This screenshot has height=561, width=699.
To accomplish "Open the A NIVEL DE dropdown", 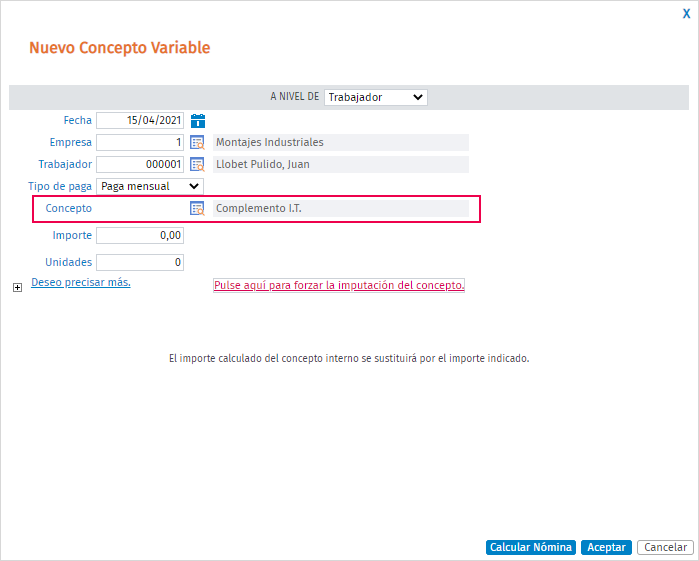I will pos(375,97).
